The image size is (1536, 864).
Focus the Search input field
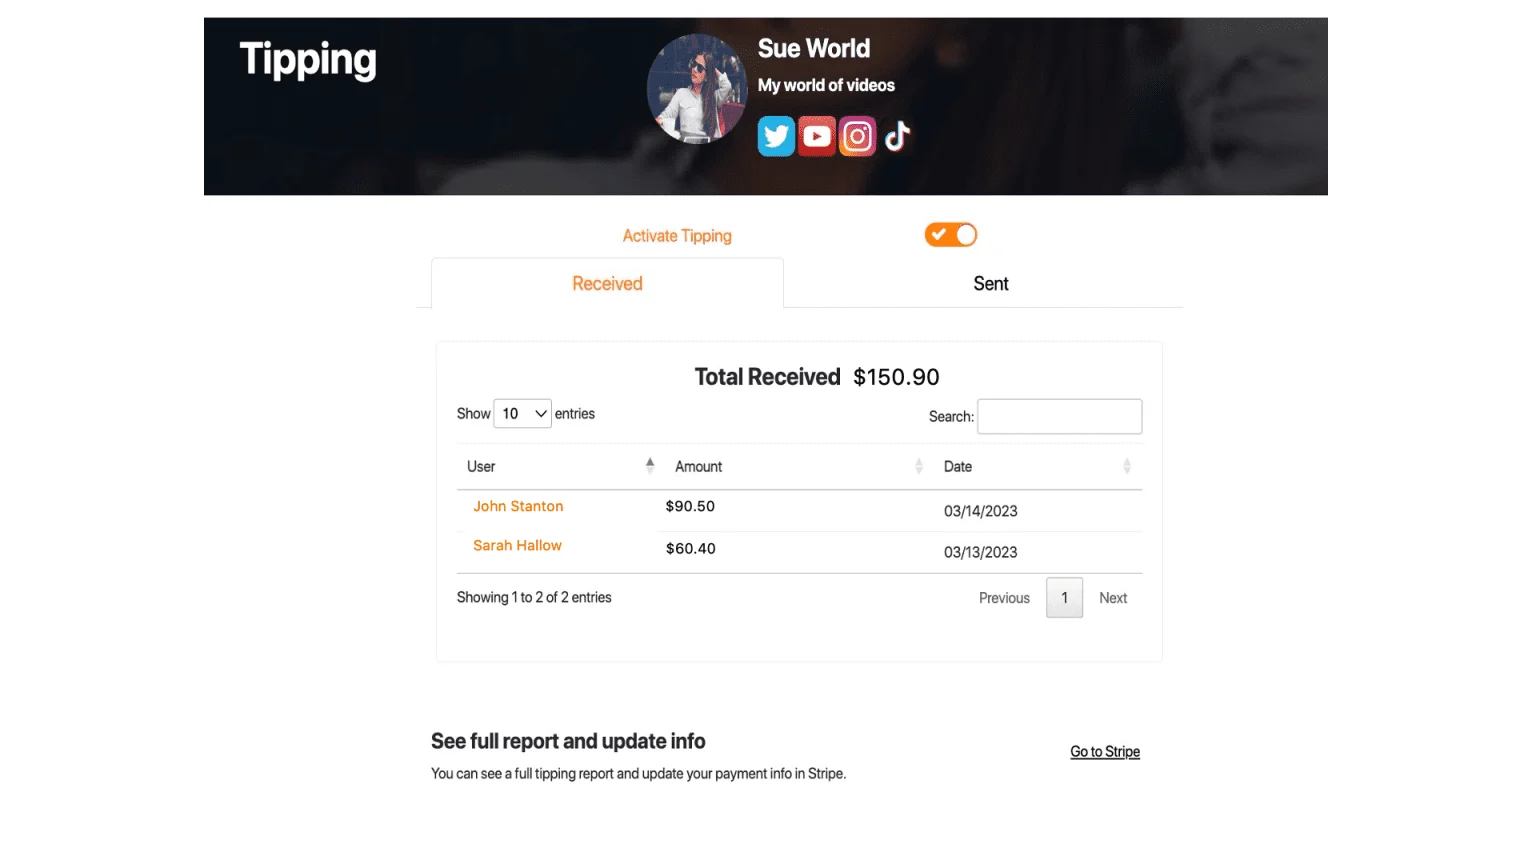point(1060,416)
